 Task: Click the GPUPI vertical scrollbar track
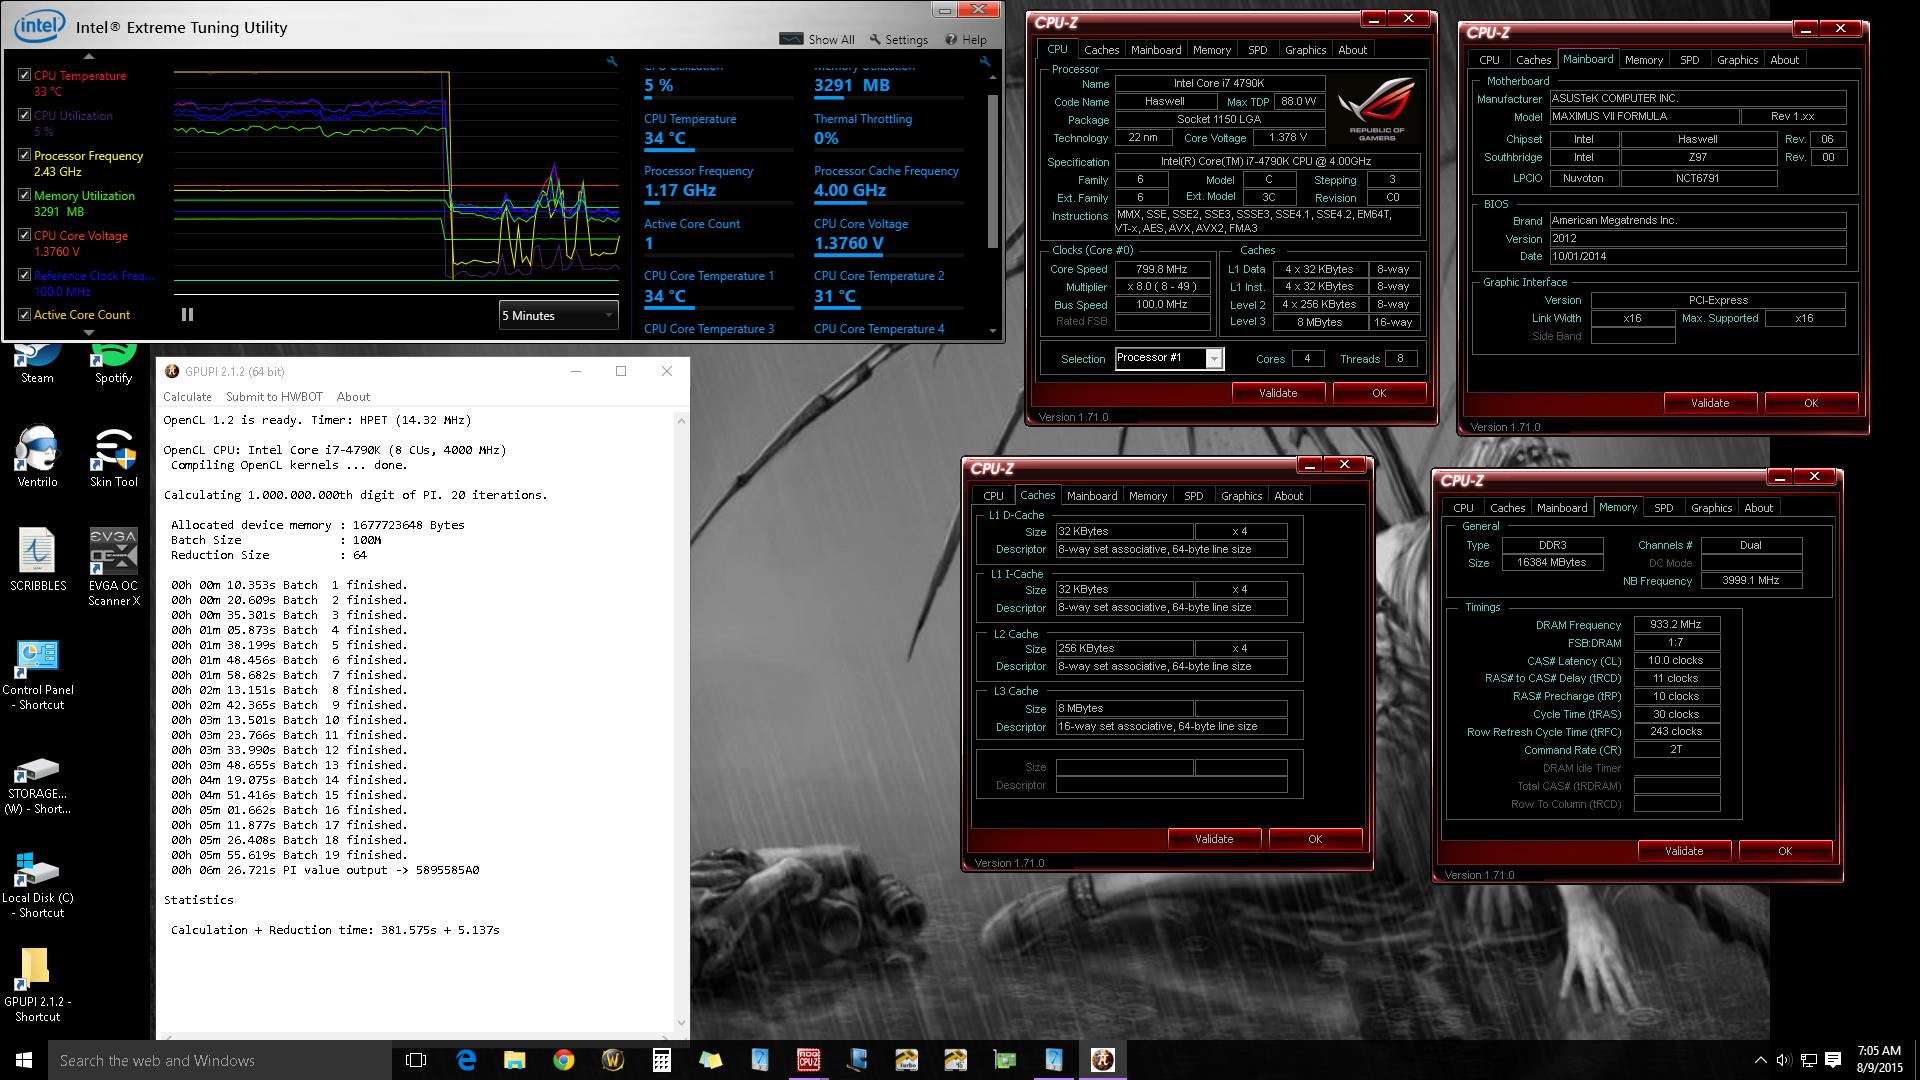pos(681,720)
